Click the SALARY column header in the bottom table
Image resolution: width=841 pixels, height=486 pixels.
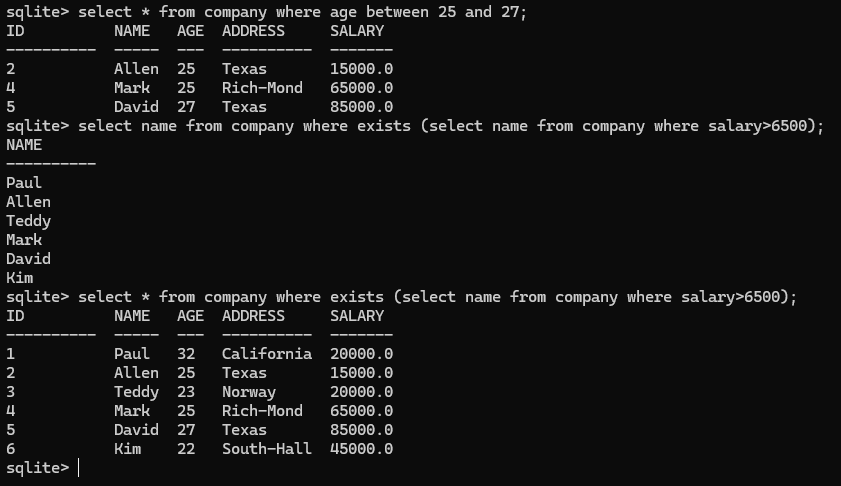(357, 316)
